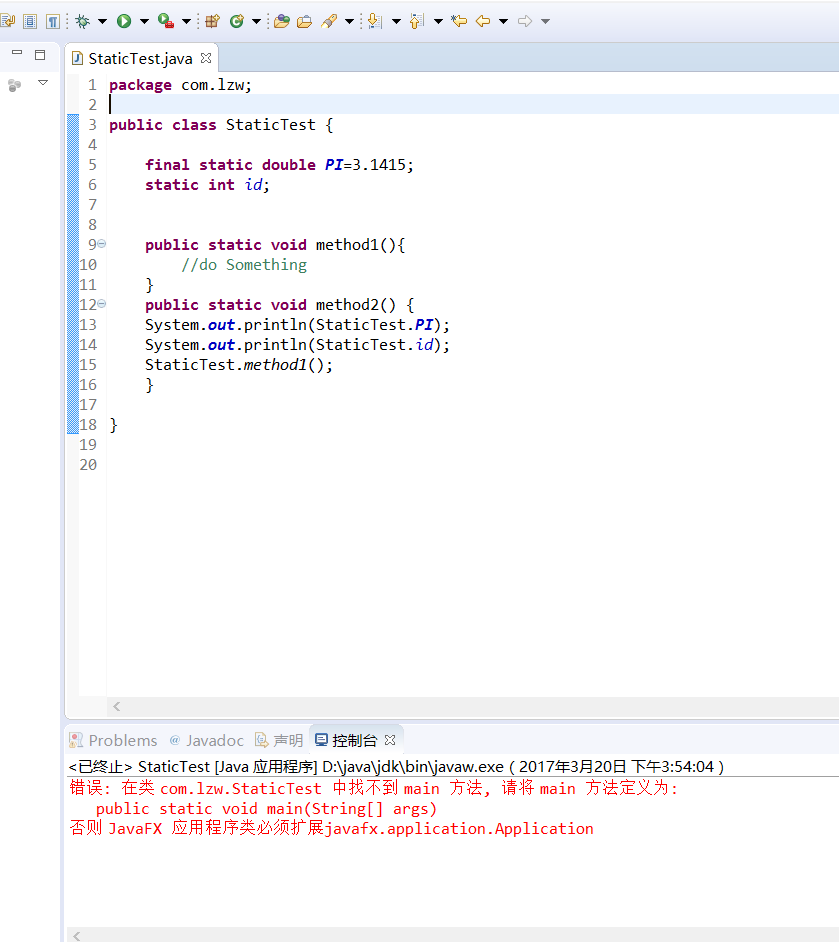
Task: Open the left panel view menu triangle
Action: point(43,82)
